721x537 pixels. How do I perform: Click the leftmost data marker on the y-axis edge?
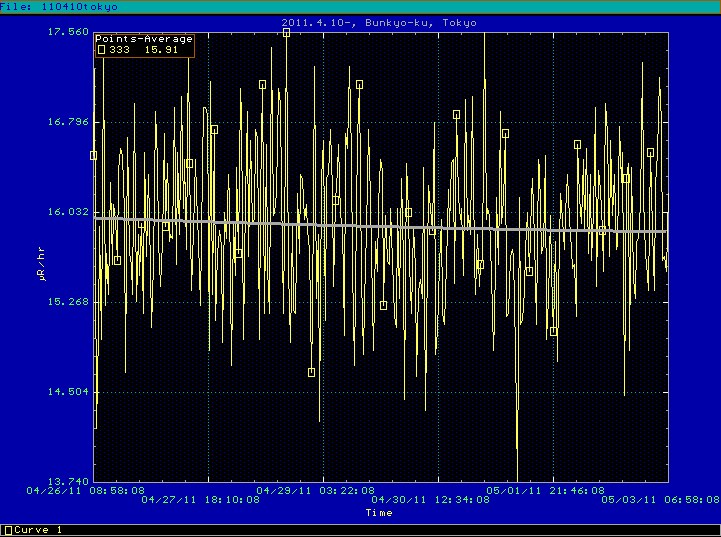94,155
